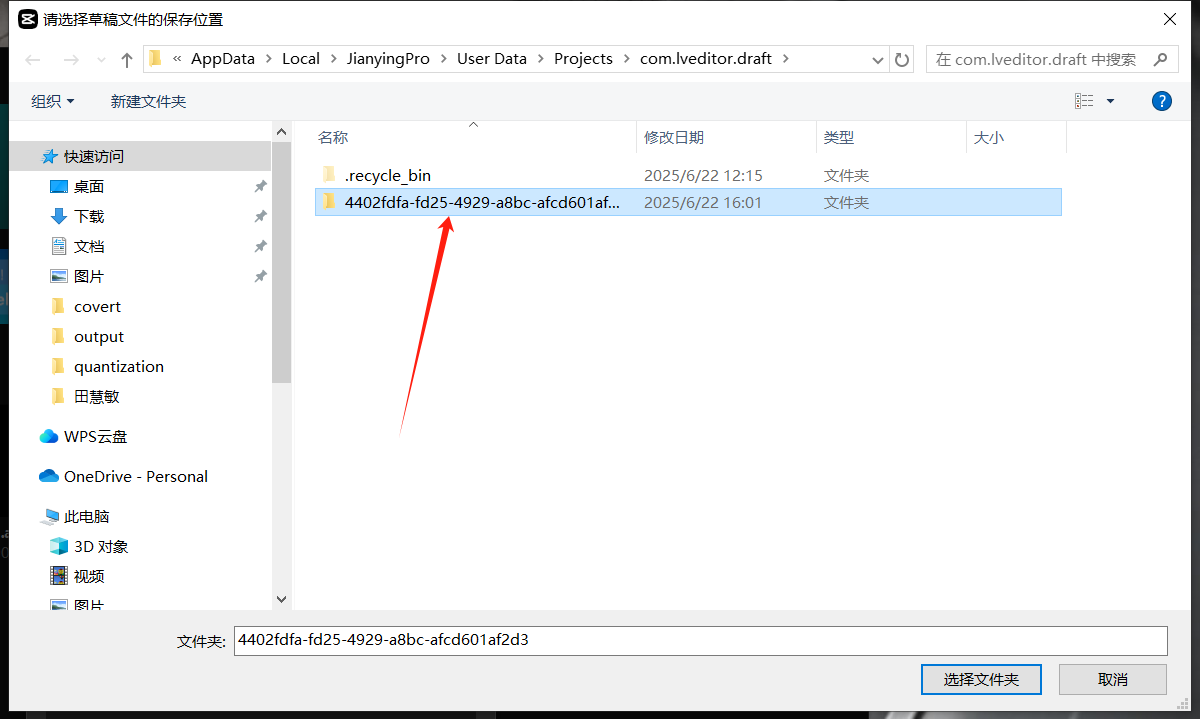Viewport: 1200px width, 719px height.
Task: Click the 文件夹 name input field
Action: tap(700, 640)
